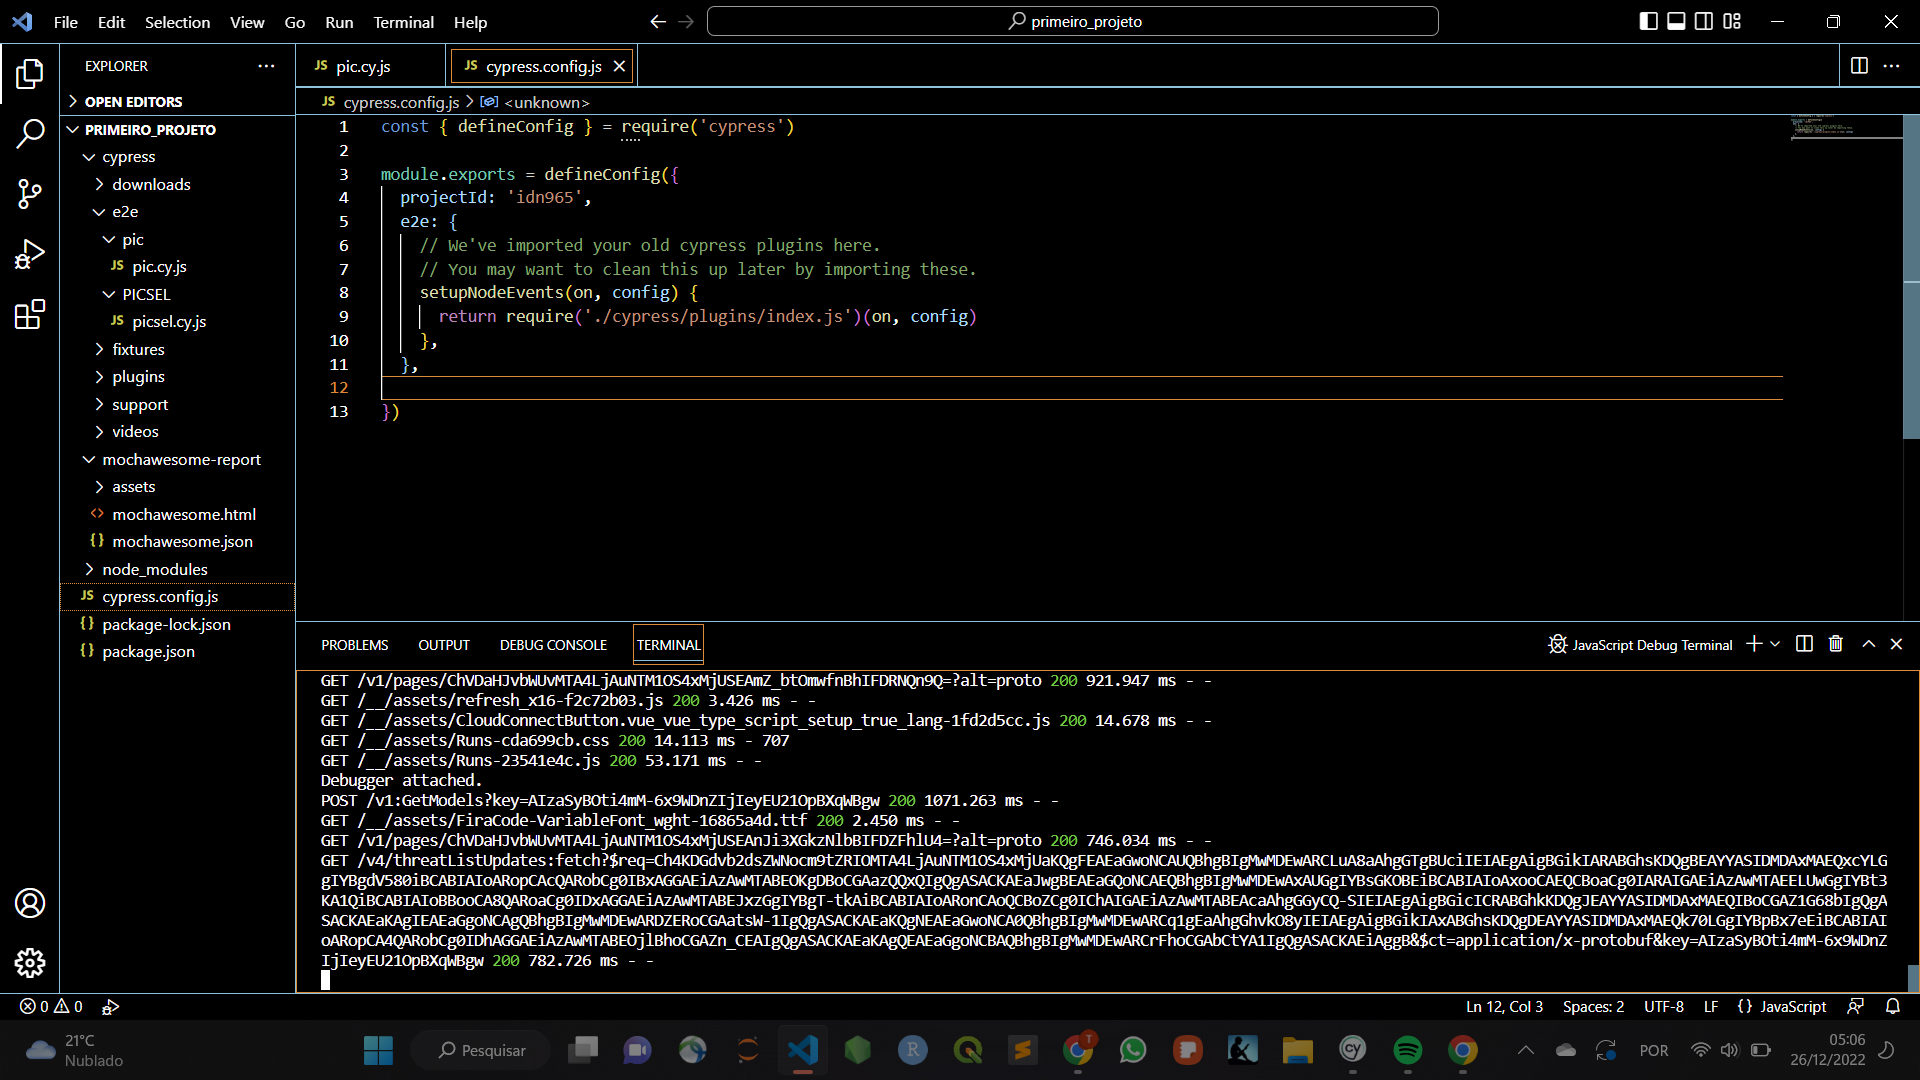Switch to the Debug Console tab

553,645
